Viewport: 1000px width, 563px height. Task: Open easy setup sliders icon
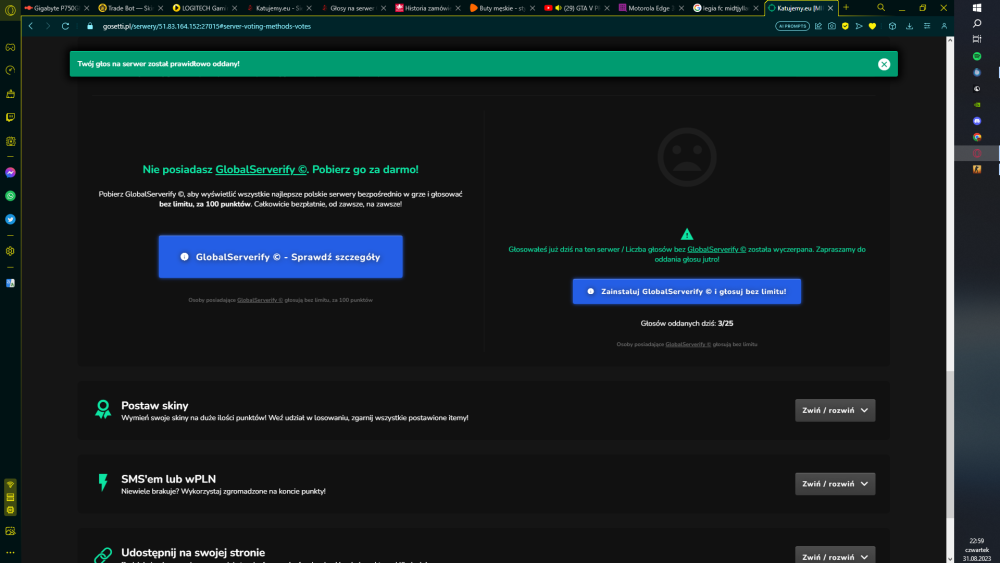927,26
